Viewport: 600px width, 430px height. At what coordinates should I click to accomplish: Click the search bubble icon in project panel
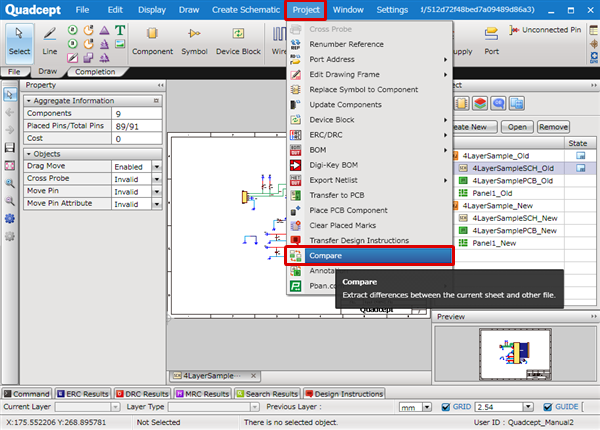pos(498,103)
